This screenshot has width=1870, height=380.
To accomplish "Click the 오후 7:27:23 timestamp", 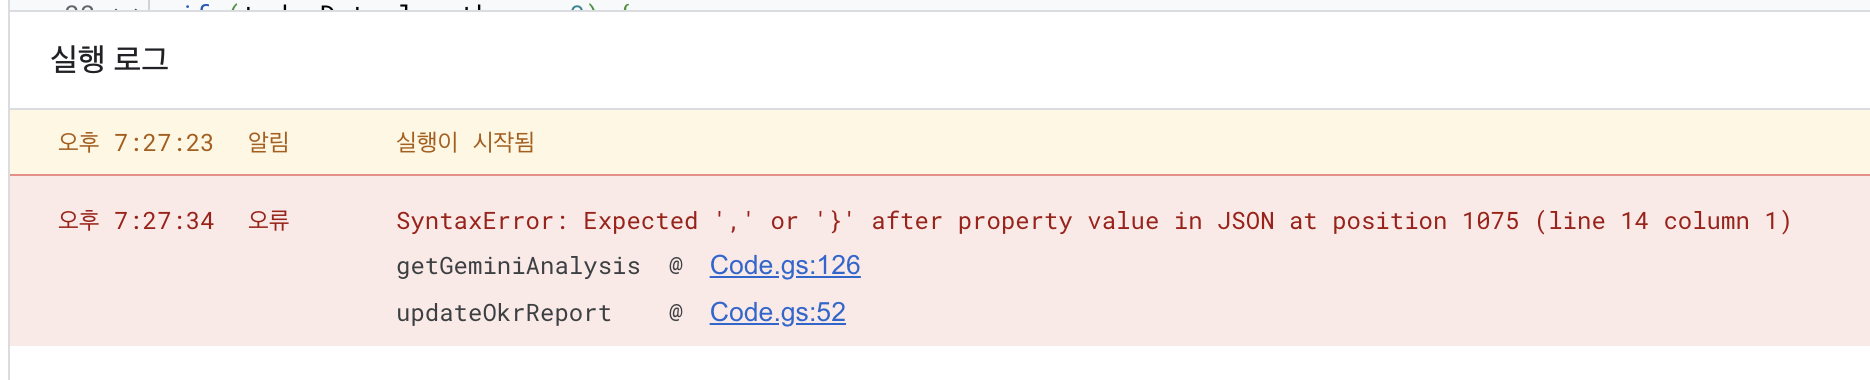I will tap(135, 142).
